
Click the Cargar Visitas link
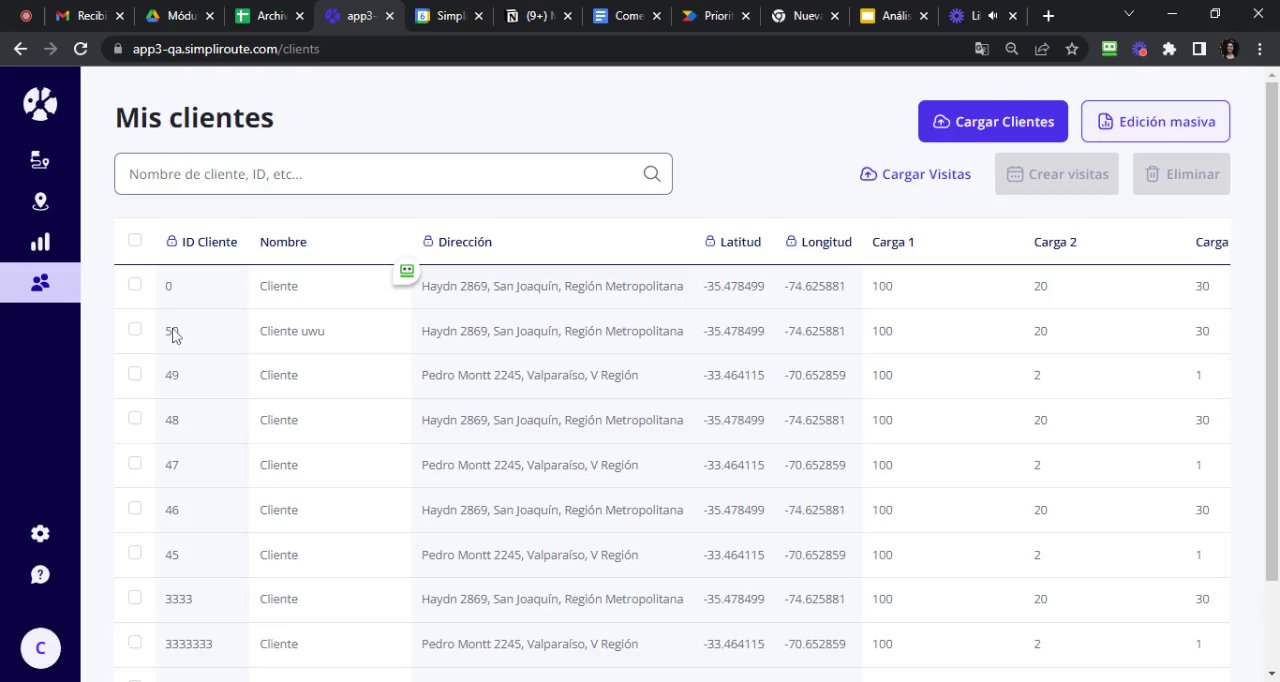pos(915,174)
